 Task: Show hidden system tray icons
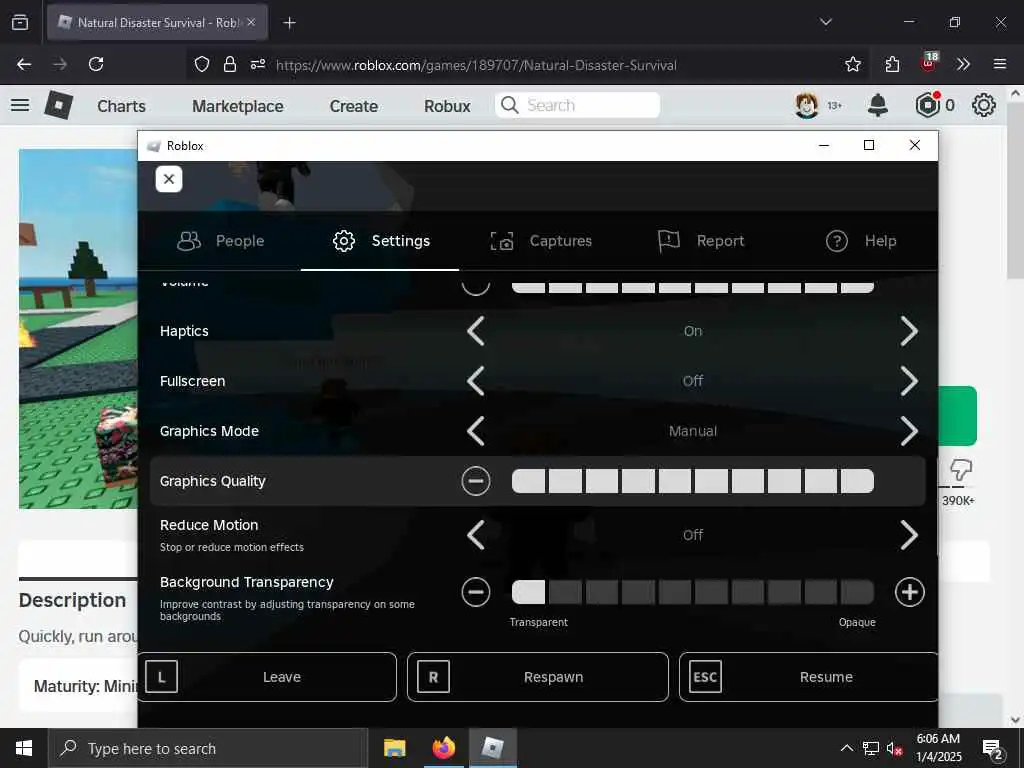pyautogui.click(x=846, y=748)
